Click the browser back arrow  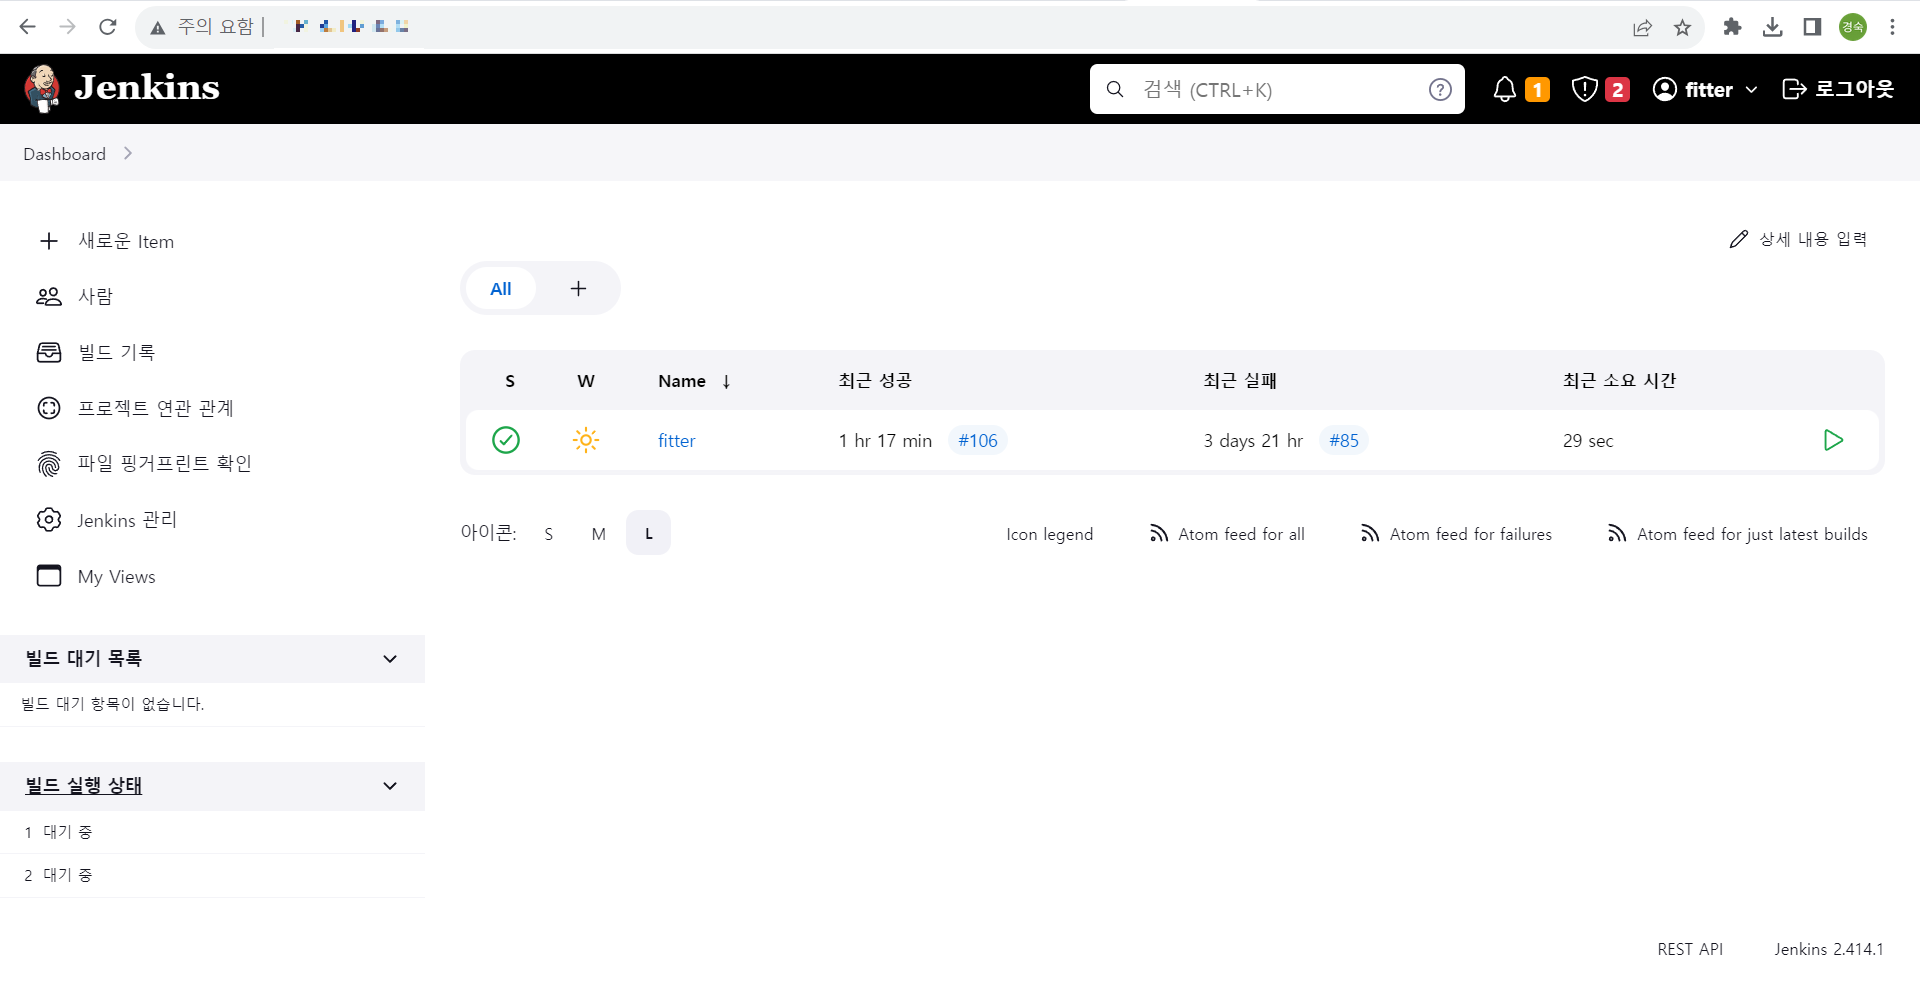click(x=28, y=27)
